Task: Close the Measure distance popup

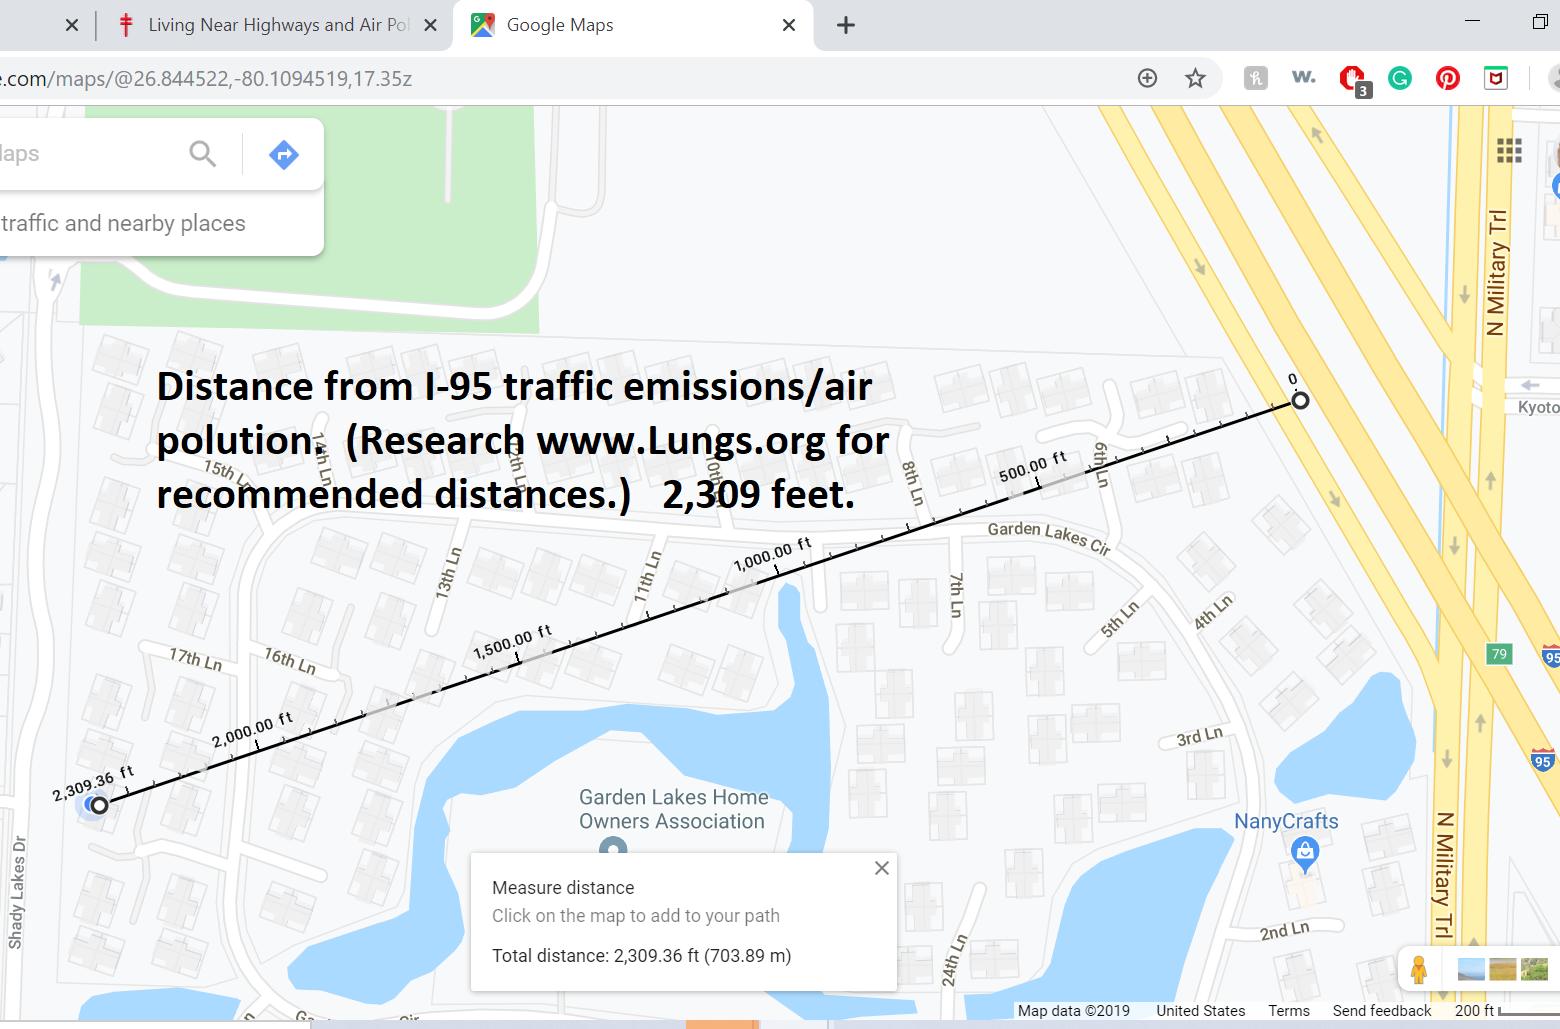Action: pos(881,868)
